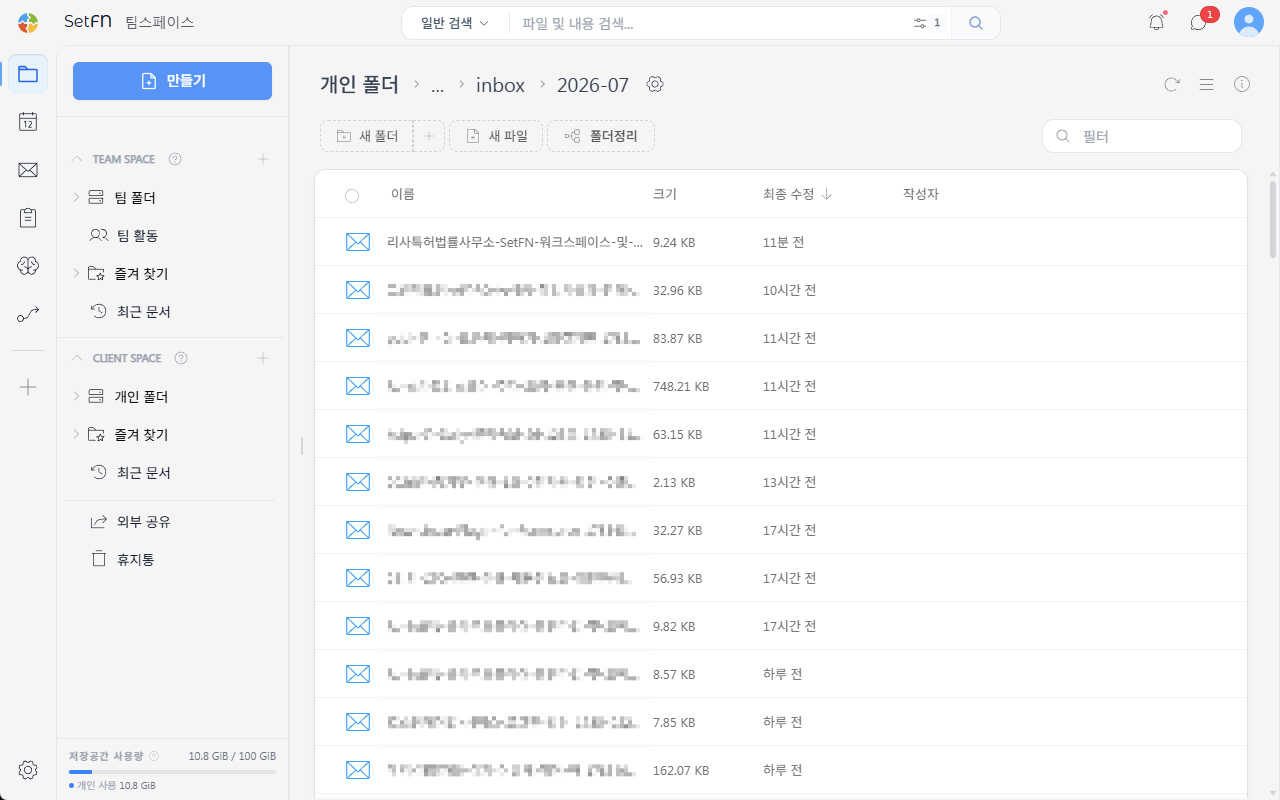Screen dimensions: 1280x800
Task: Expand 즐겨 찾기 under TEAM SPACE
Action: (76, 274)
